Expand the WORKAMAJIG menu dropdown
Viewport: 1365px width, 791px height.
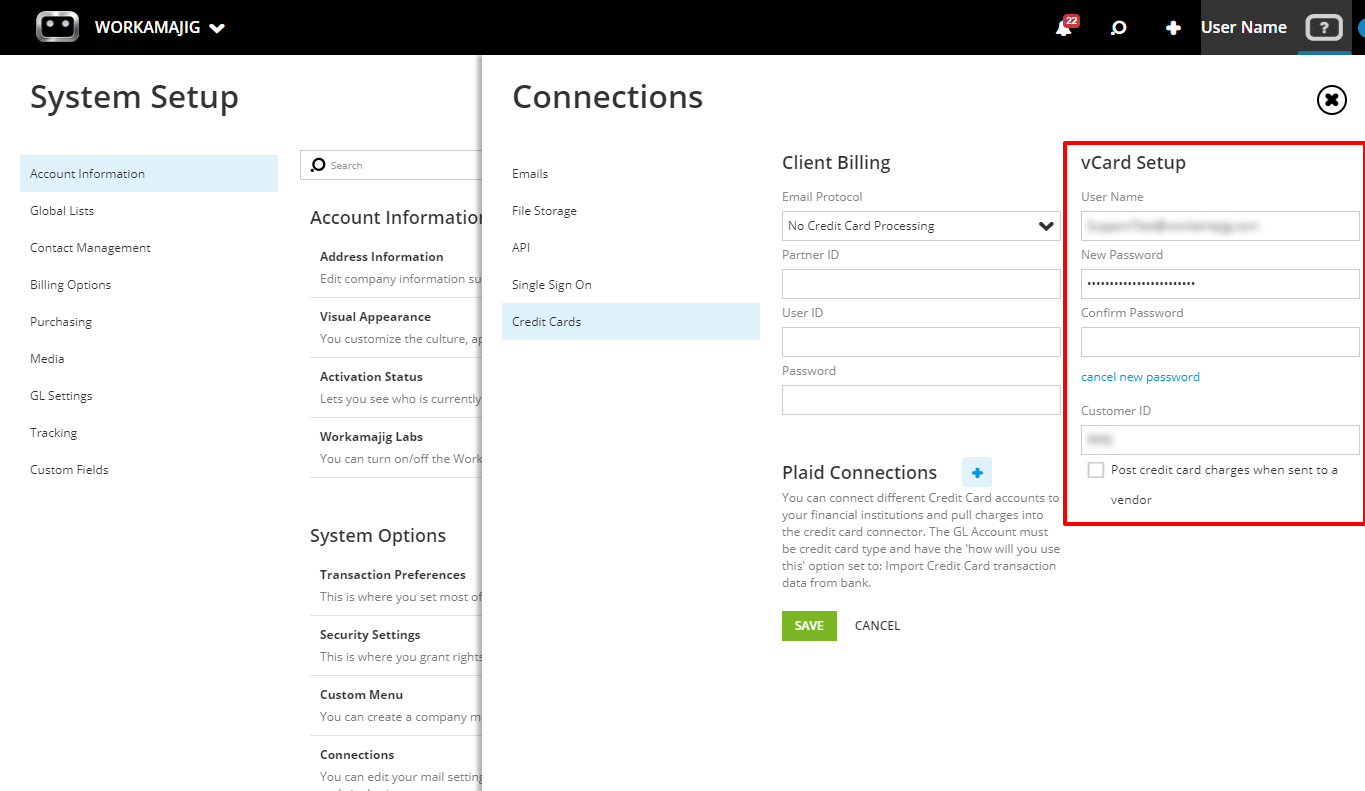point(160,28)
